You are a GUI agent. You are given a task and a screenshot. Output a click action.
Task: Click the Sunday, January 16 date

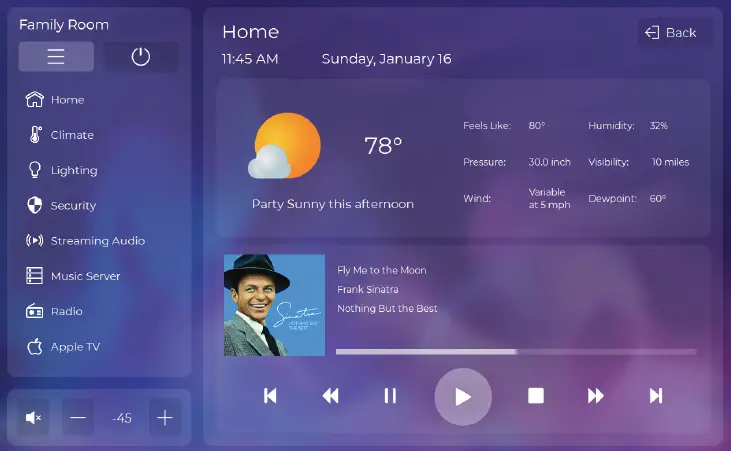tap(386, 59)
